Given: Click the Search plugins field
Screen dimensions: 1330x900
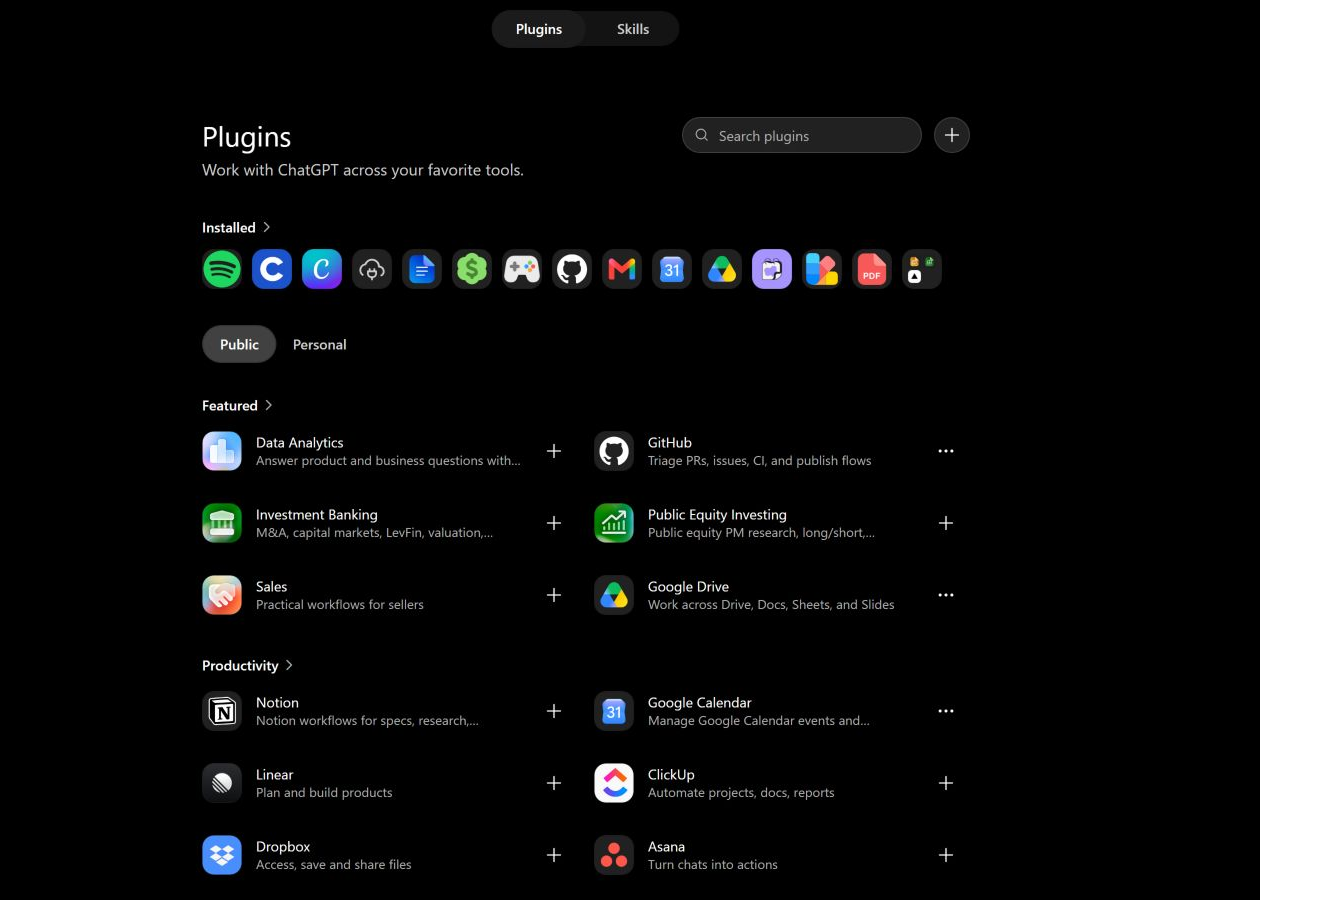Looking at the screenshot, I should (802, 135).
